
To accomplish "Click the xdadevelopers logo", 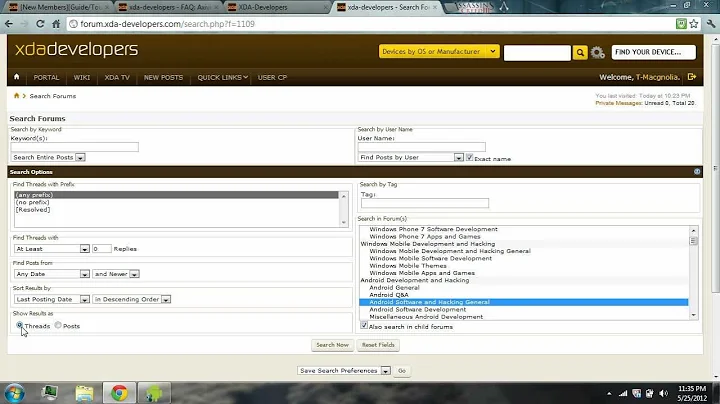I will pos(76,50).
